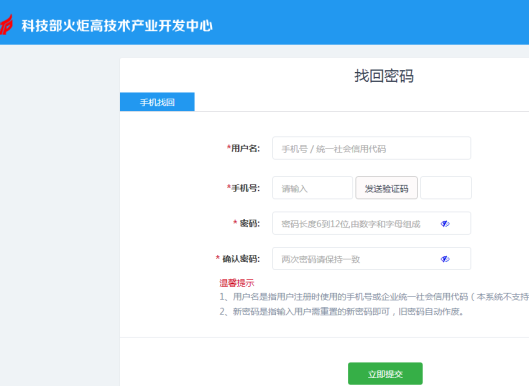Click the * 确认密码: field label
Viewport: 529px width, 387px height.
point(238,259)
